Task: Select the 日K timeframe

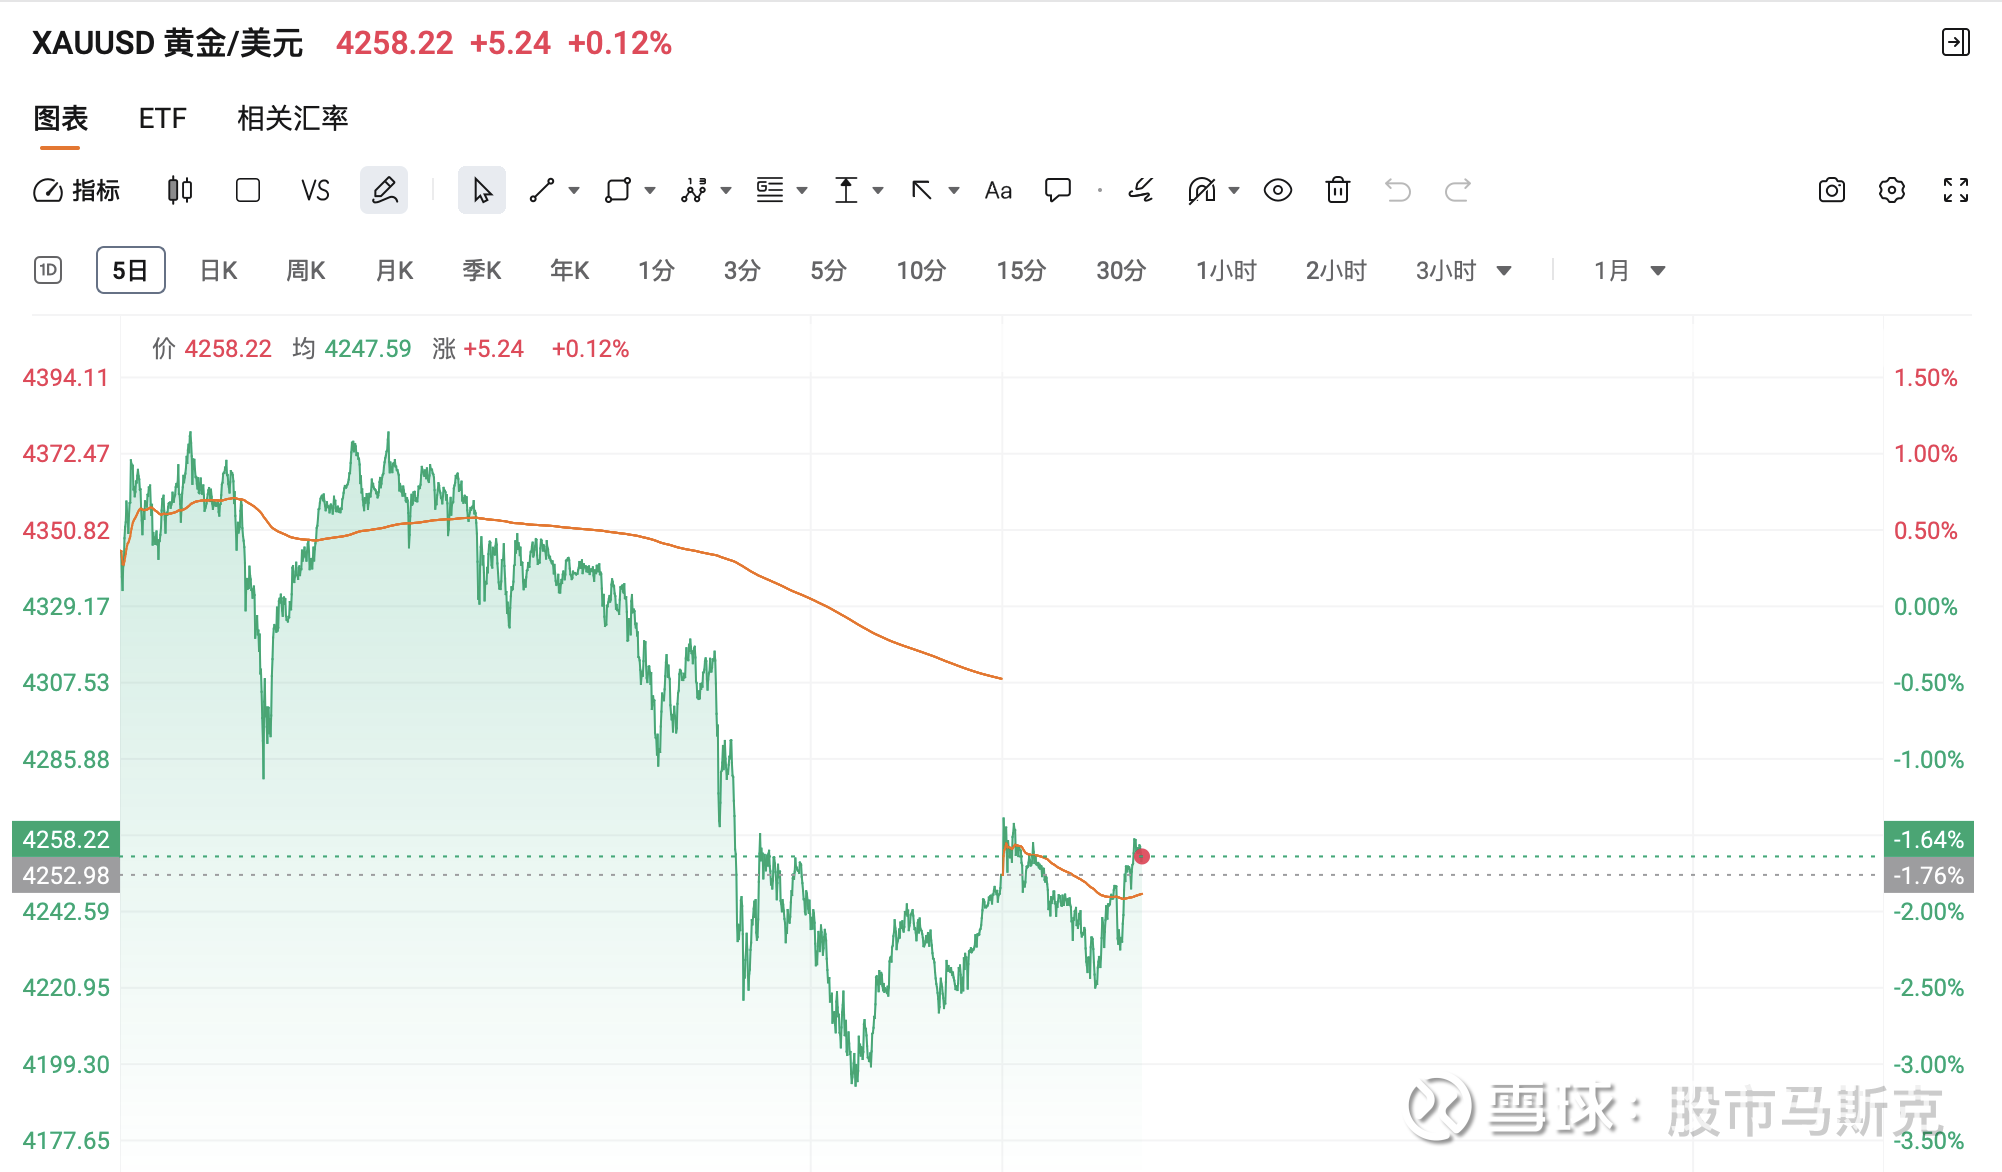Action: pyautogui.click(x=218, y=270)
